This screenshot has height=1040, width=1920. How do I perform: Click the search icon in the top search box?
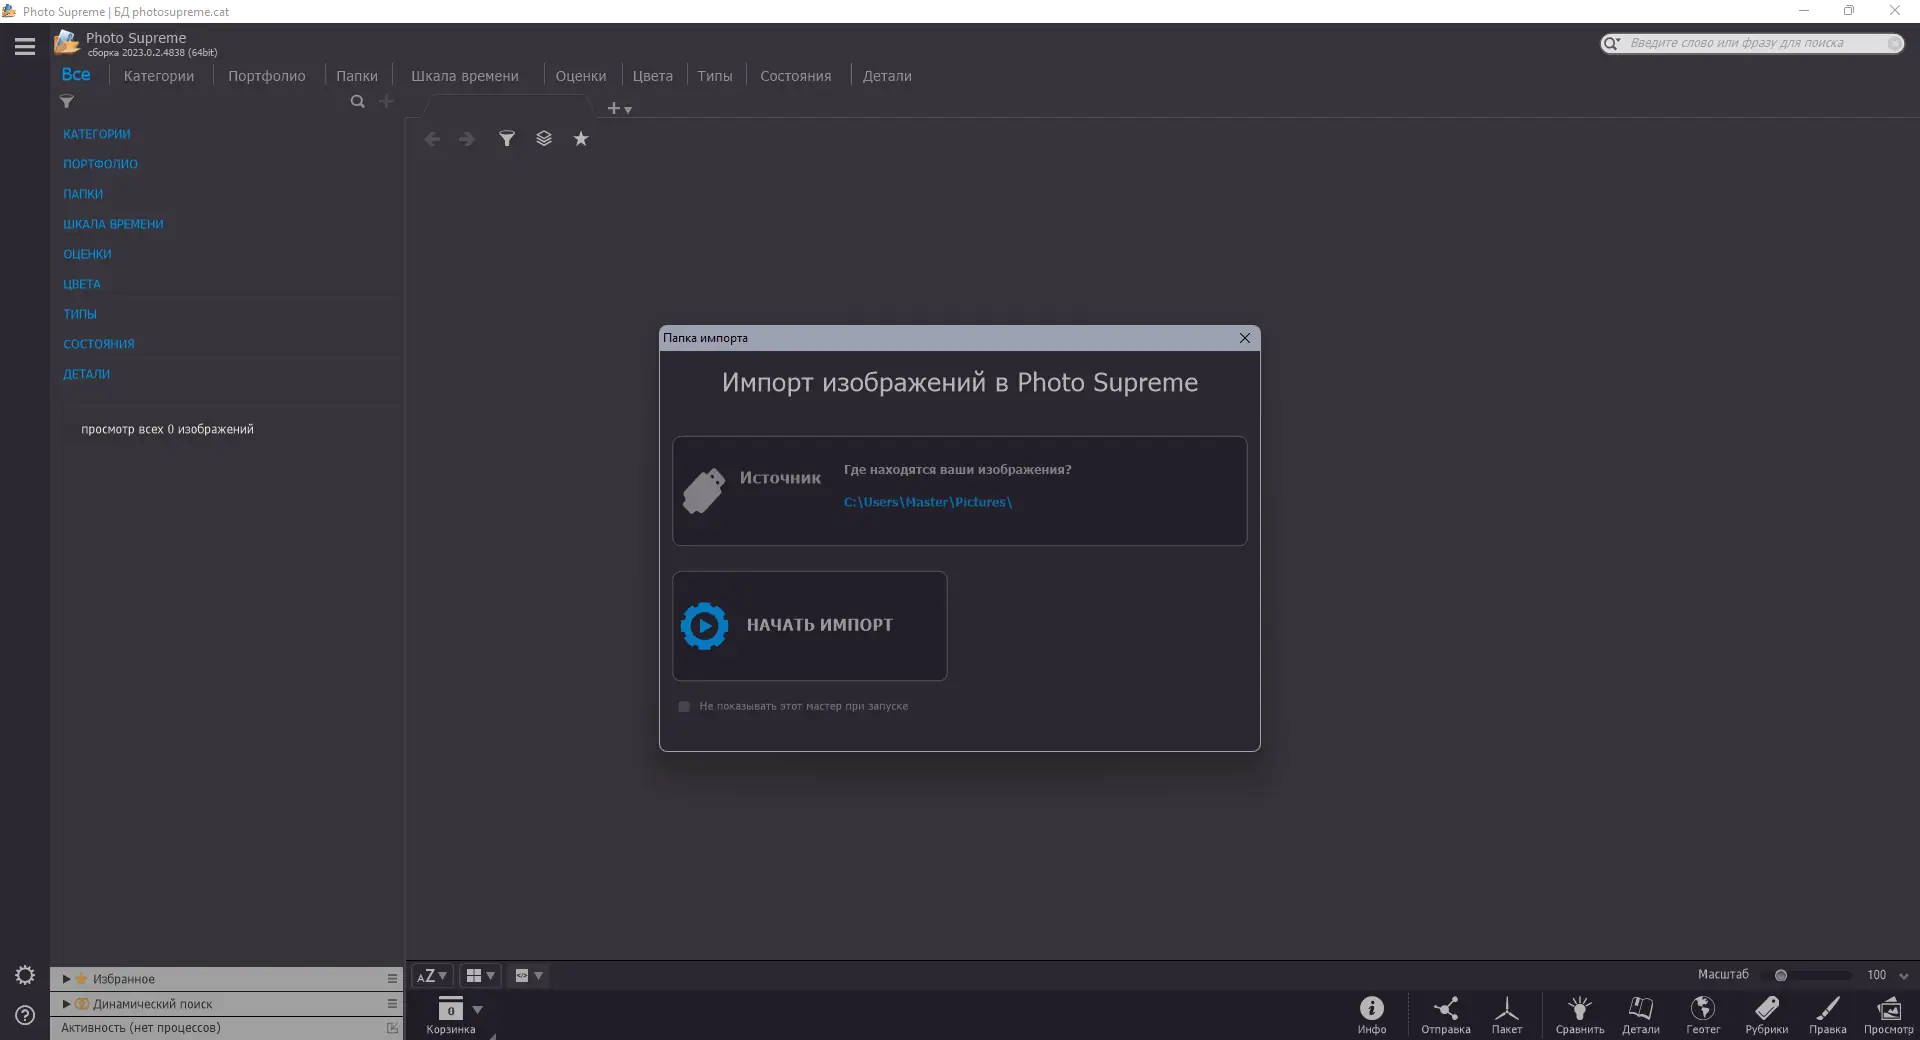pyautogui.click(x=1611, y=43)
